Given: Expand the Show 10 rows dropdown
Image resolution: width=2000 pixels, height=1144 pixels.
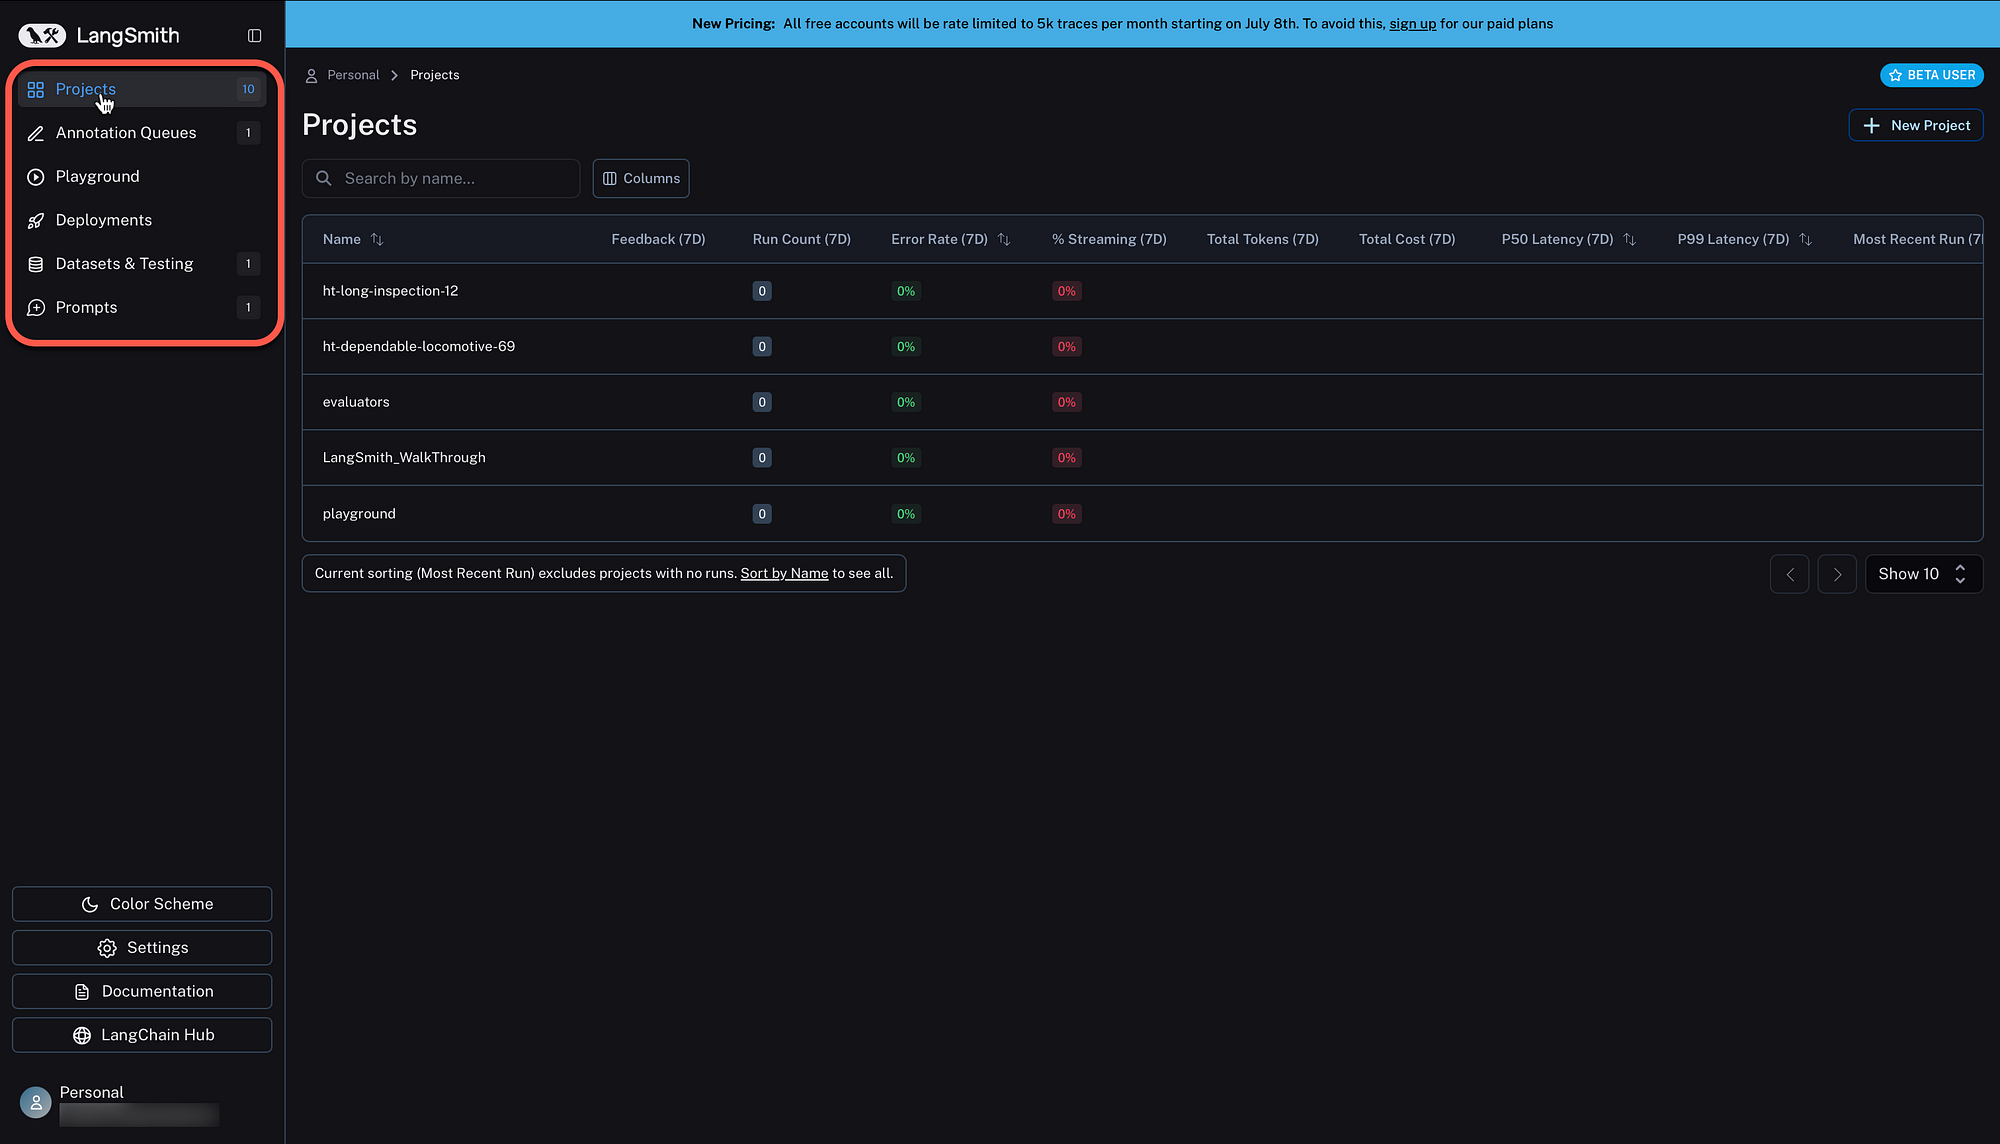Looking at the screenshot, I should [x=1923, y=574].
